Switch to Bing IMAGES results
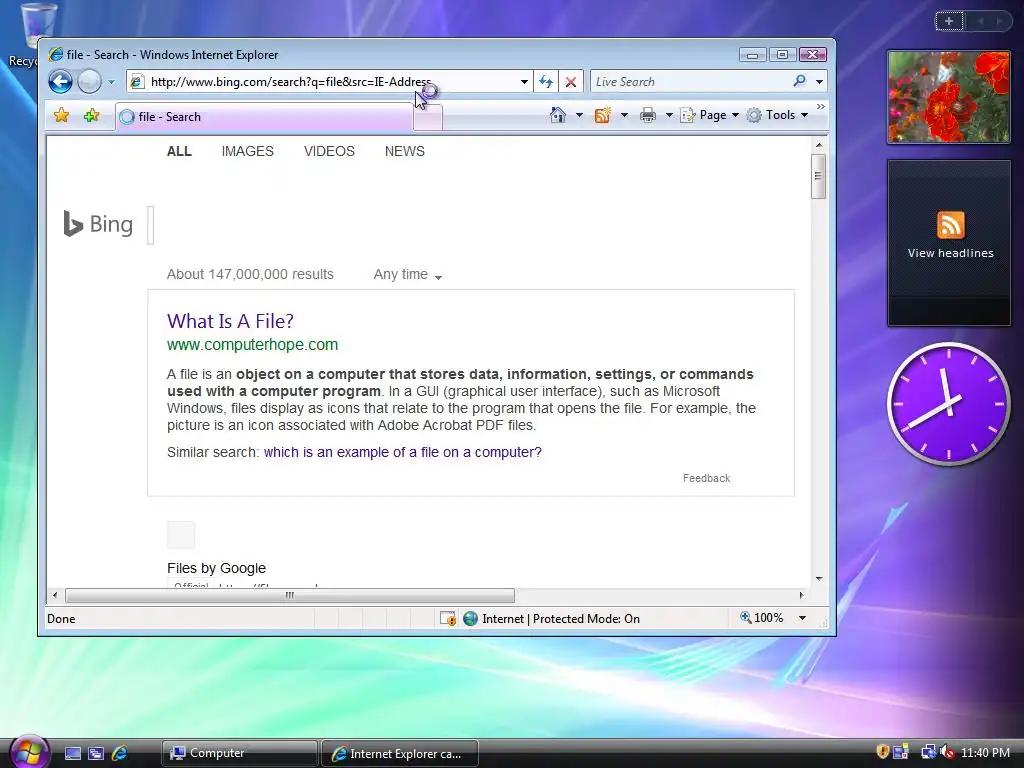This screenshot has width=1024, height=768. [x=248, y=152]
